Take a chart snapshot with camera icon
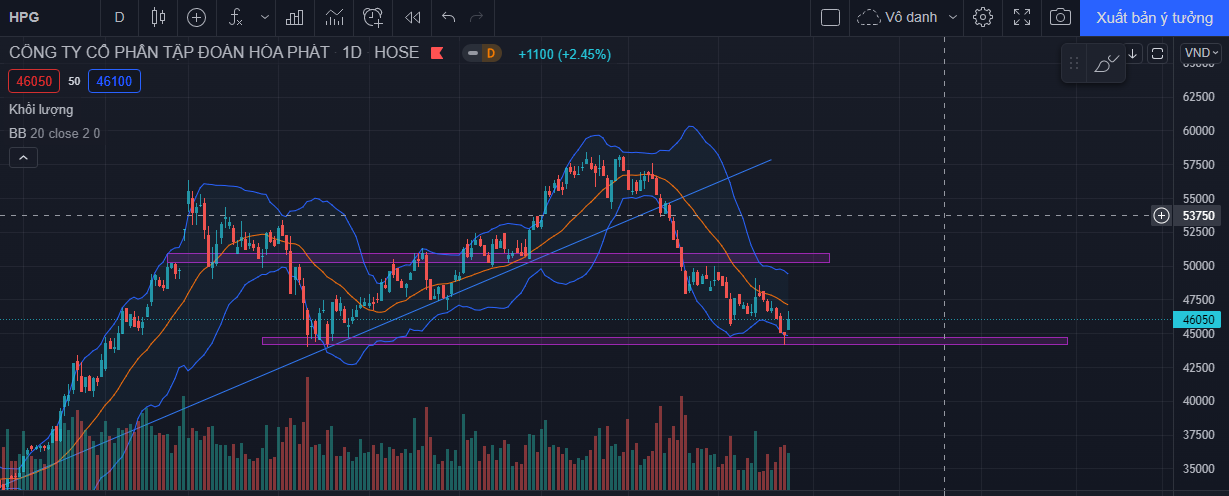The image size is (1229, 496). [1061, 17]
